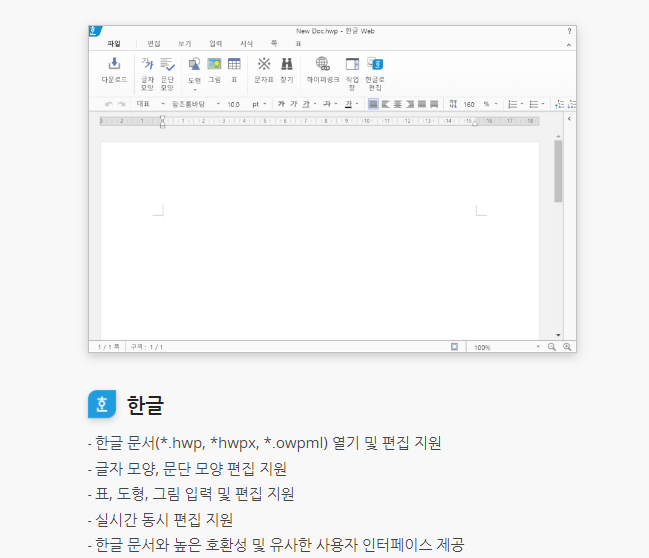Click the redo arrow icon
Image resolution: width=649 pixels, height=558 pixels.
click(x=121, y=104)
